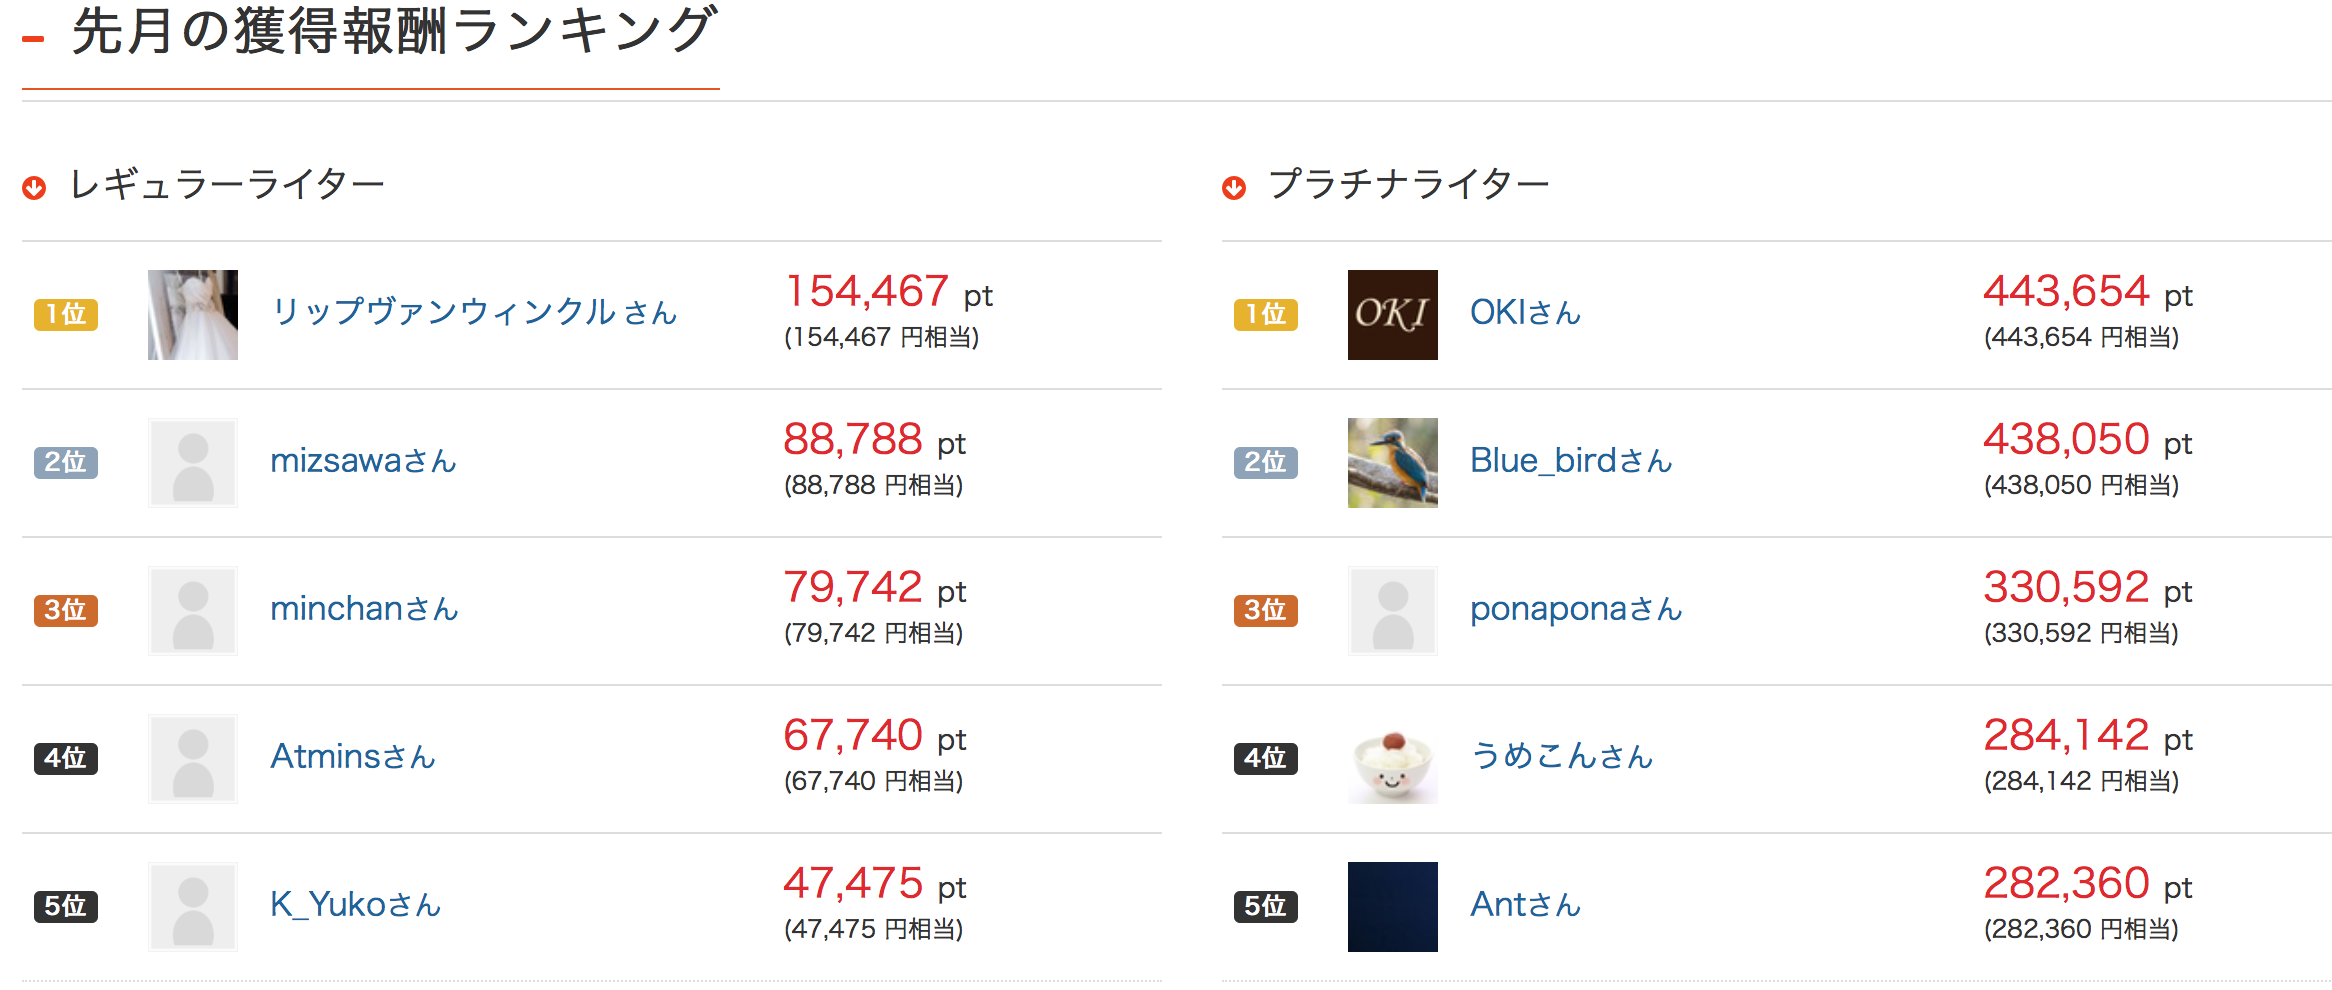Click the default avatar next to ponapona

(1392, 611)
